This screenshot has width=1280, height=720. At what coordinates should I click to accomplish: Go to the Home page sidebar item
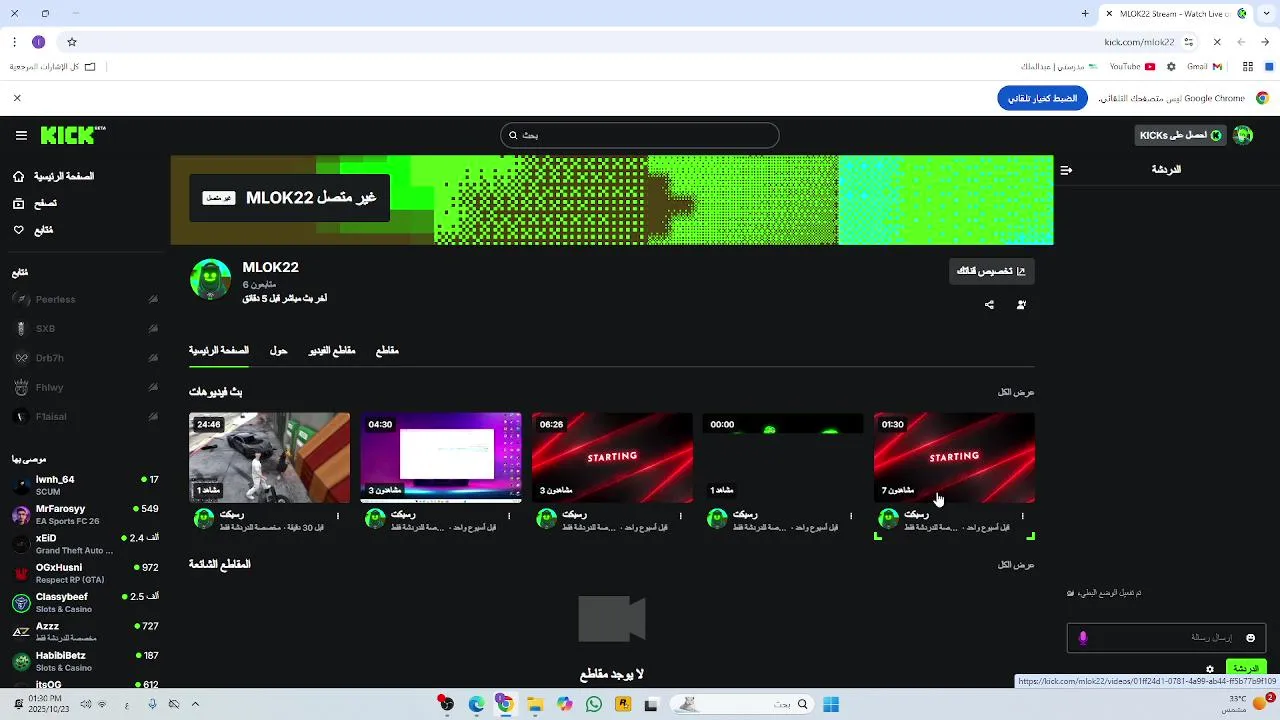point(54,176)
